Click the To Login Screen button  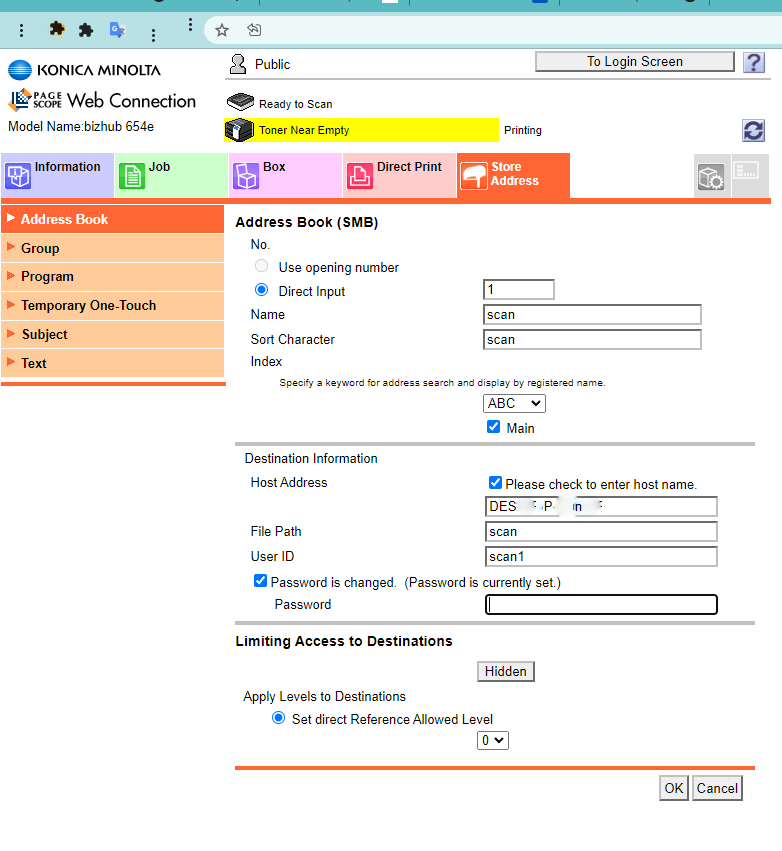click(x=634, y=61)
